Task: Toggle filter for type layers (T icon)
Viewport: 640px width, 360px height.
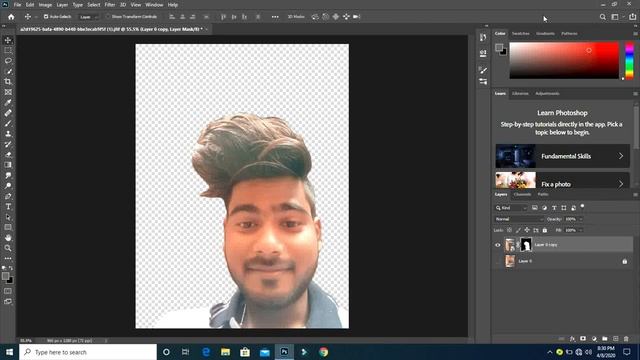Action: point(554,208)
